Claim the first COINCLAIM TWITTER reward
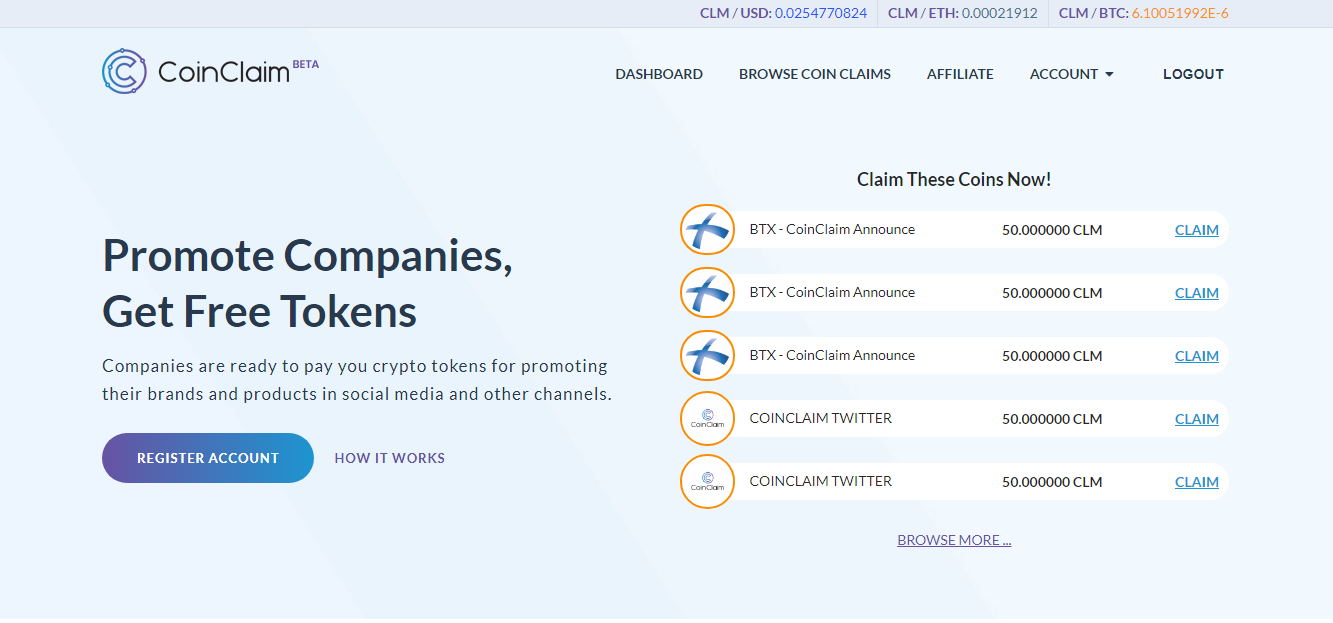Screen dimensions: 1333x623 [x=1196, y=418]
